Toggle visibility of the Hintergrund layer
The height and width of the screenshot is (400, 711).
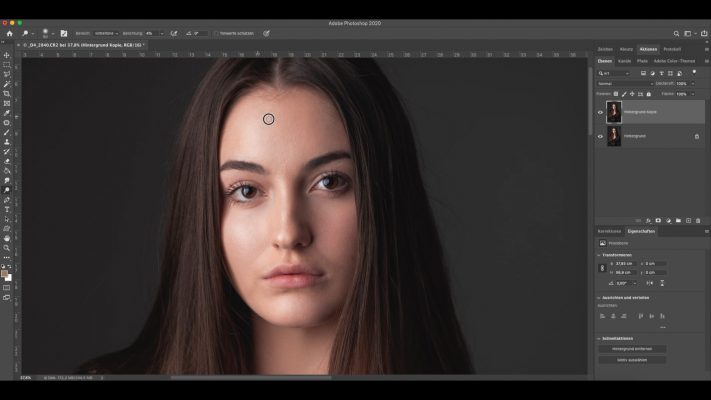(x=600, y=136)
